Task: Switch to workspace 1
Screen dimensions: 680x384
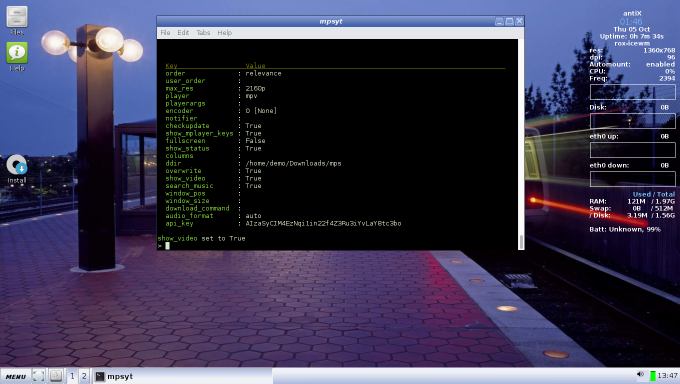Action: click(x=72, y=376)
